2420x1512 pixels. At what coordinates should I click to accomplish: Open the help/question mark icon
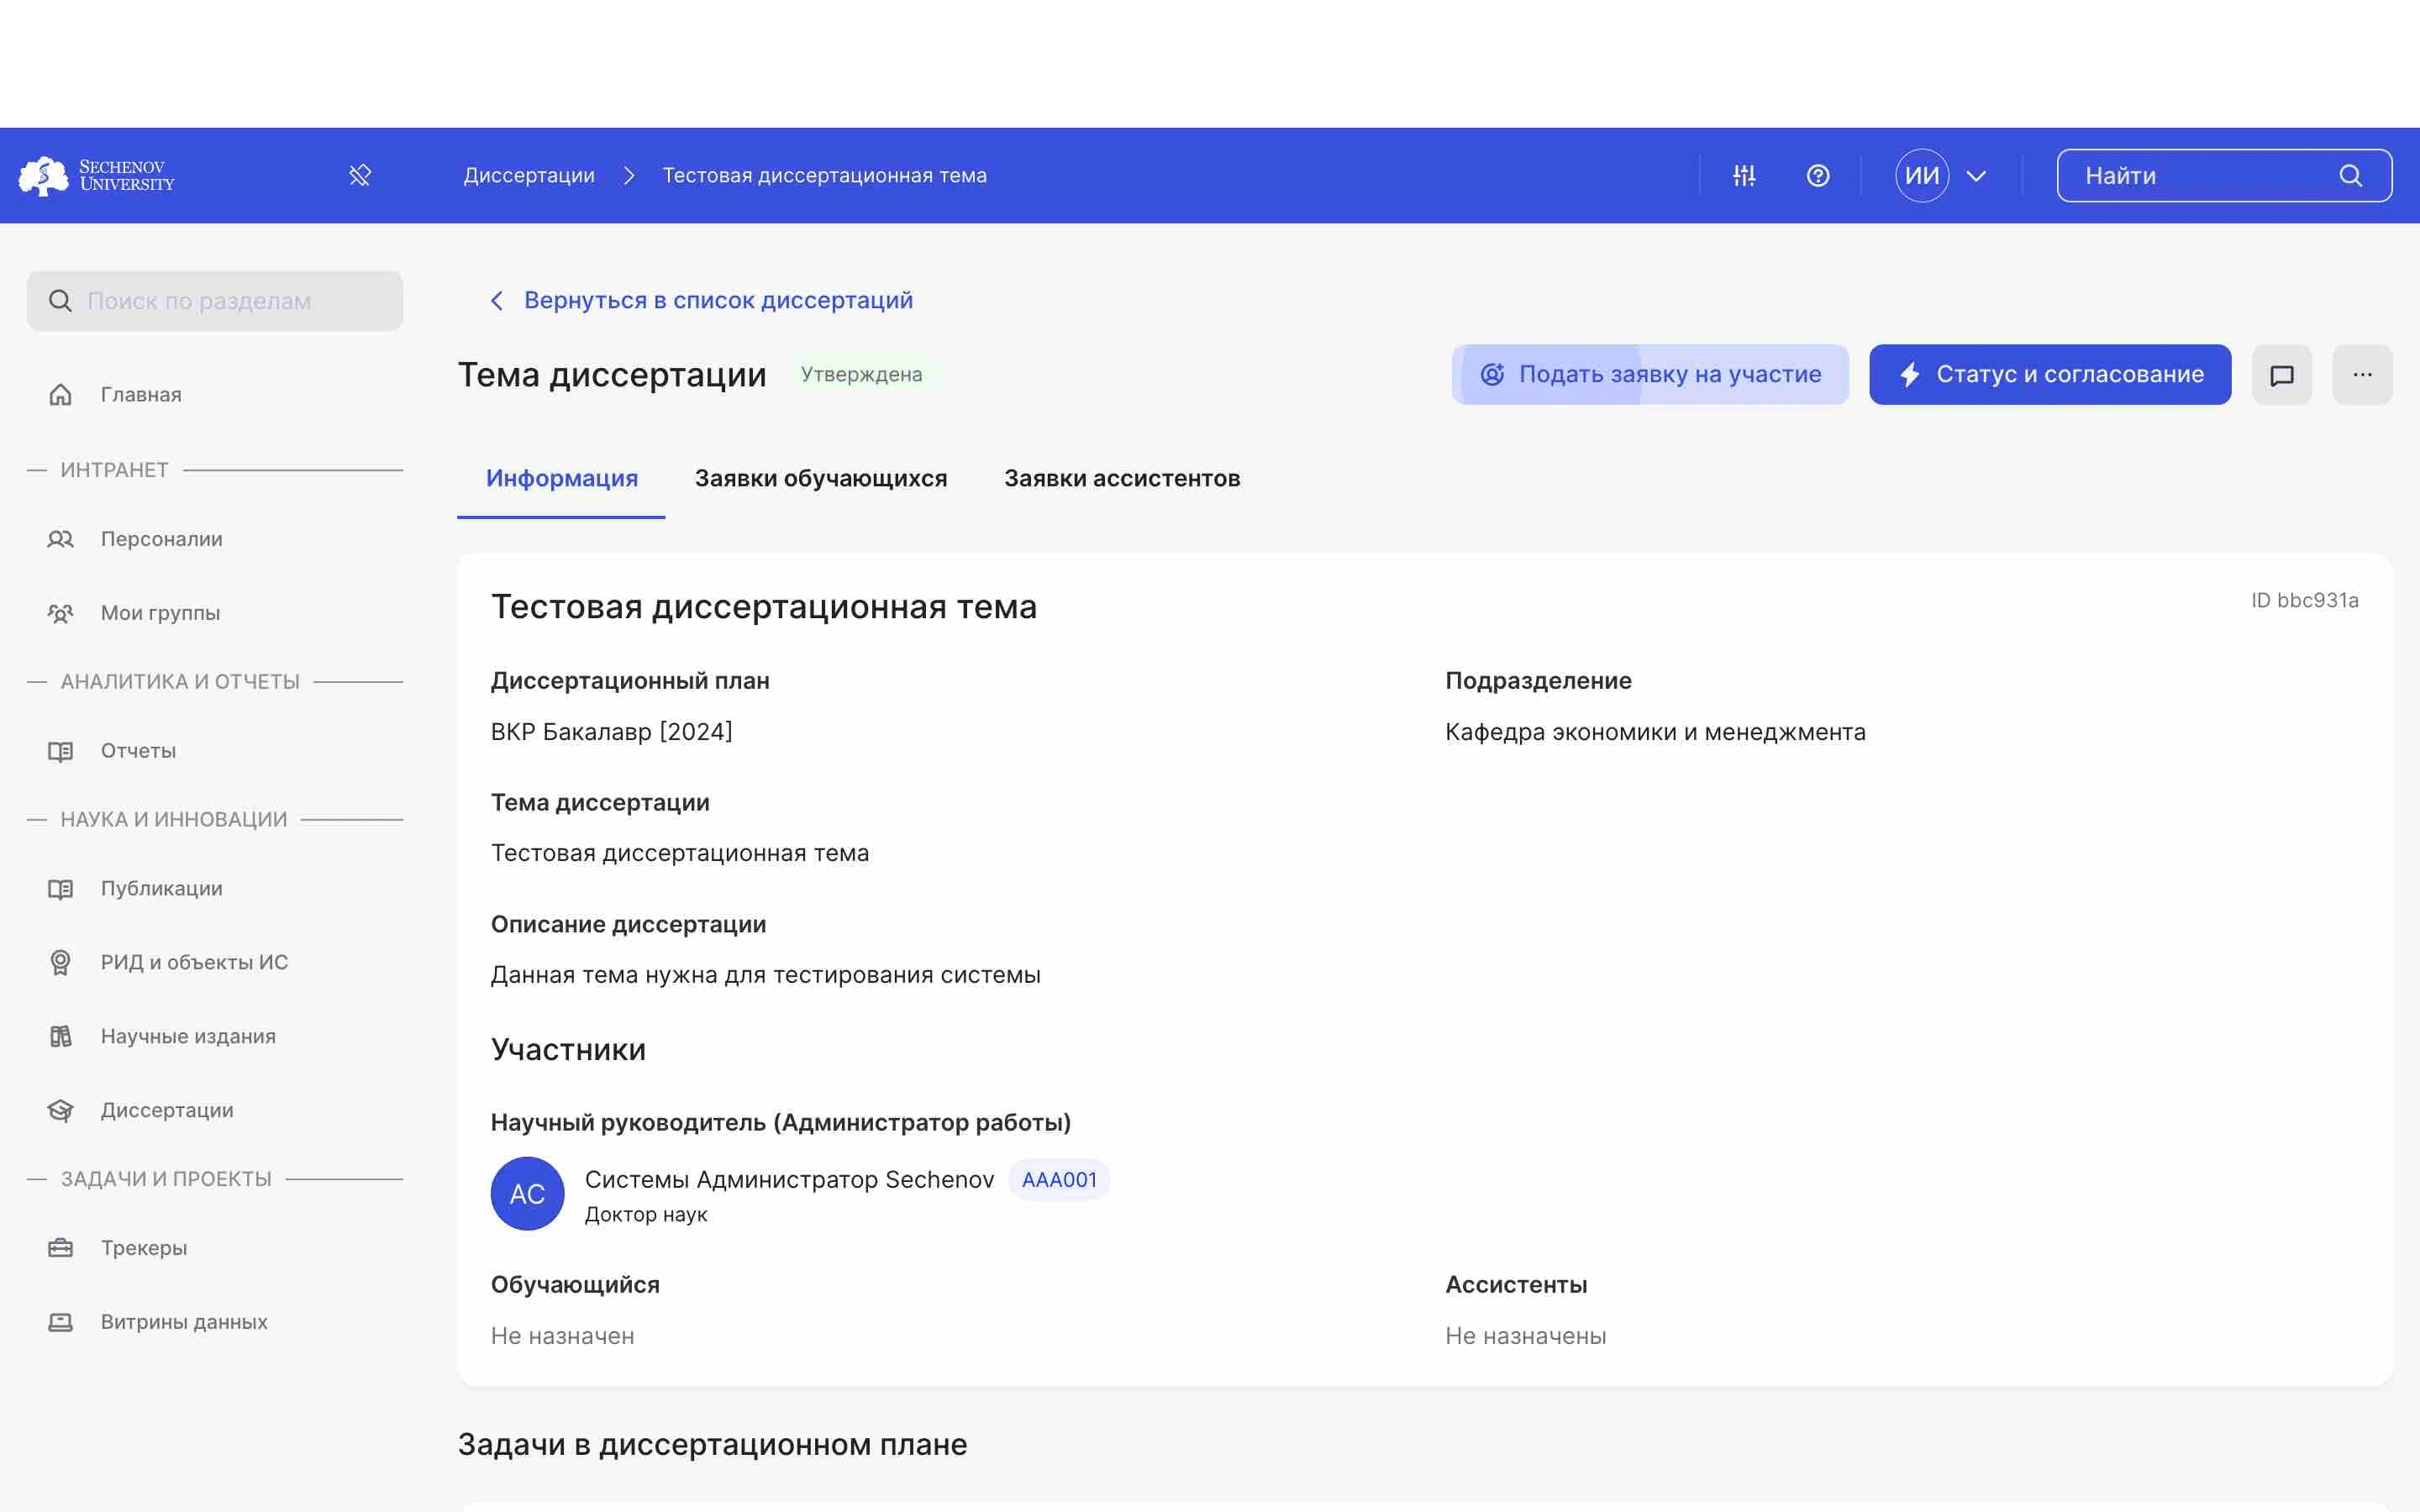(1818, 174)
